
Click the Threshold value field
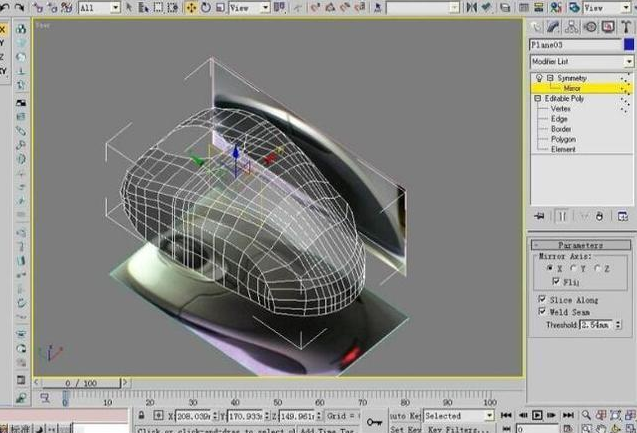[596, 325]
